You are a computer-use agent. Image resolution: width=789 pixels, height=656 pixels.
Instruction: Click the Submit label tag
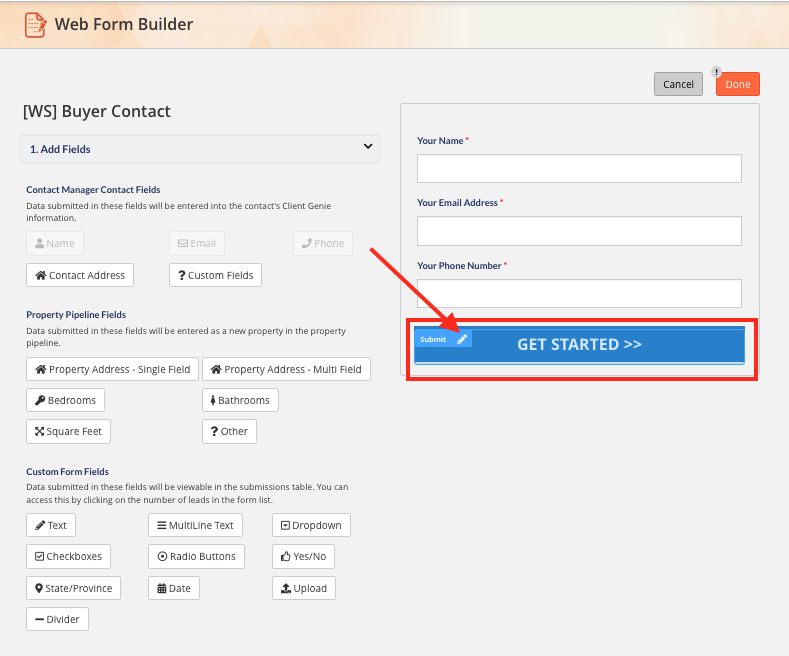click(x=433, y=339)
